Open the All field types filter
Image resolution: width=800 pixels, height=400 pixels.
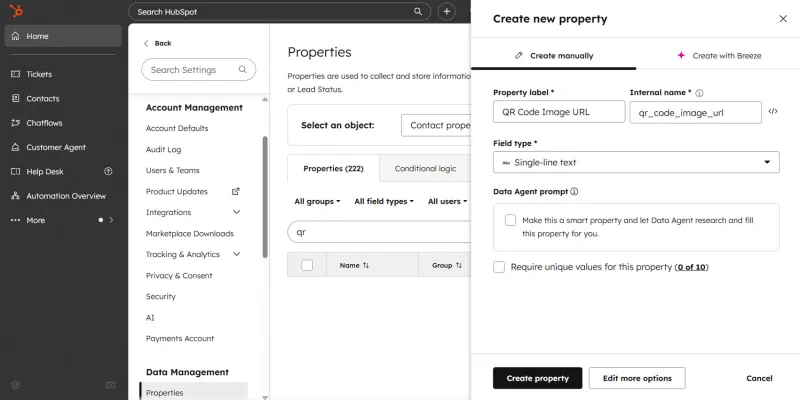(x=384, y=202)
